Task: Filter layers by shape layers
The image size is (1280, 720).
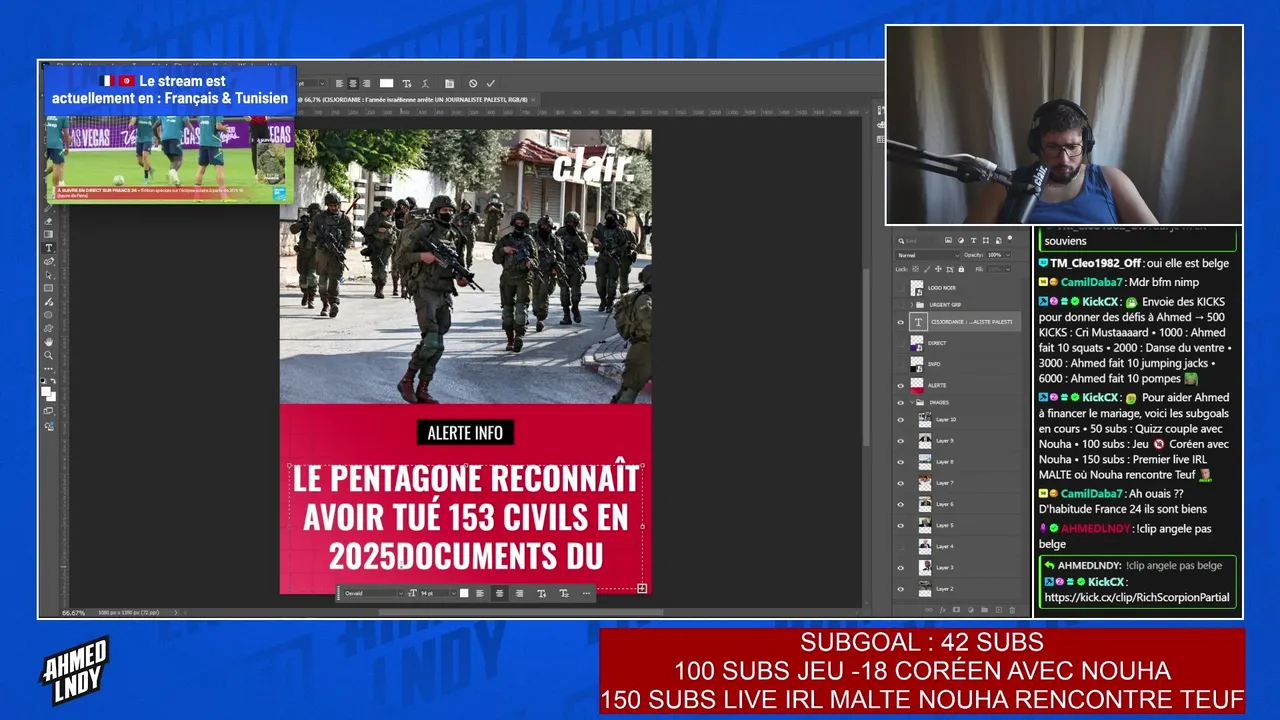Action: 986,241
